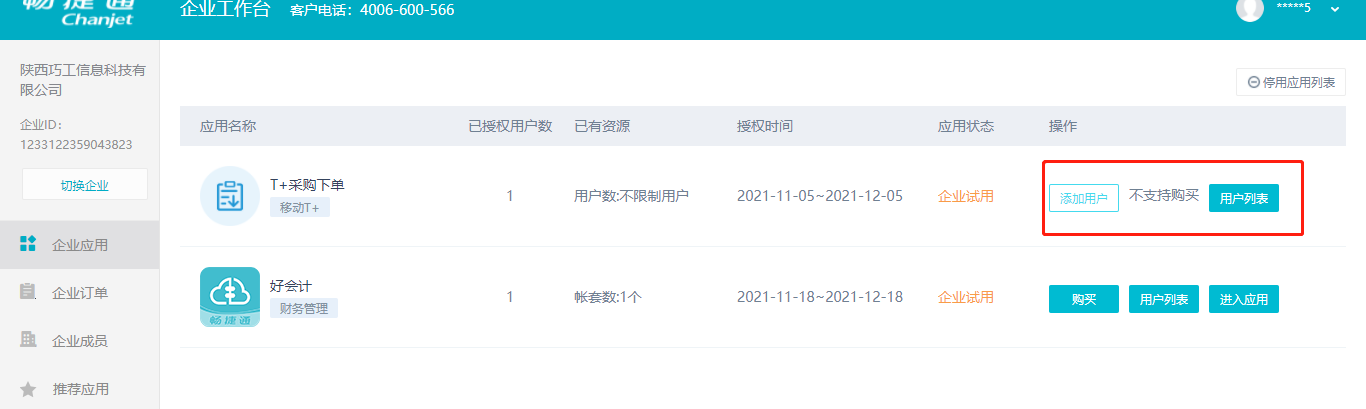Image resolution: width=1366 pixels, height=409 pixels.
Task: Click the 好会计 app icon
Action: click(230, 297)
